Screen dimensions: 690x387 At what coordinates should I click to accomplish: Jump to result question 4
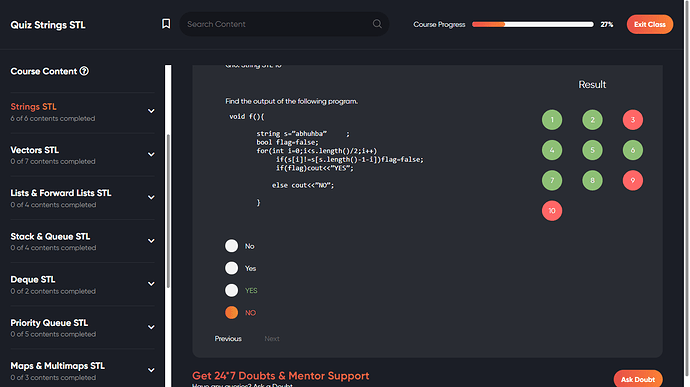point(552,150)
